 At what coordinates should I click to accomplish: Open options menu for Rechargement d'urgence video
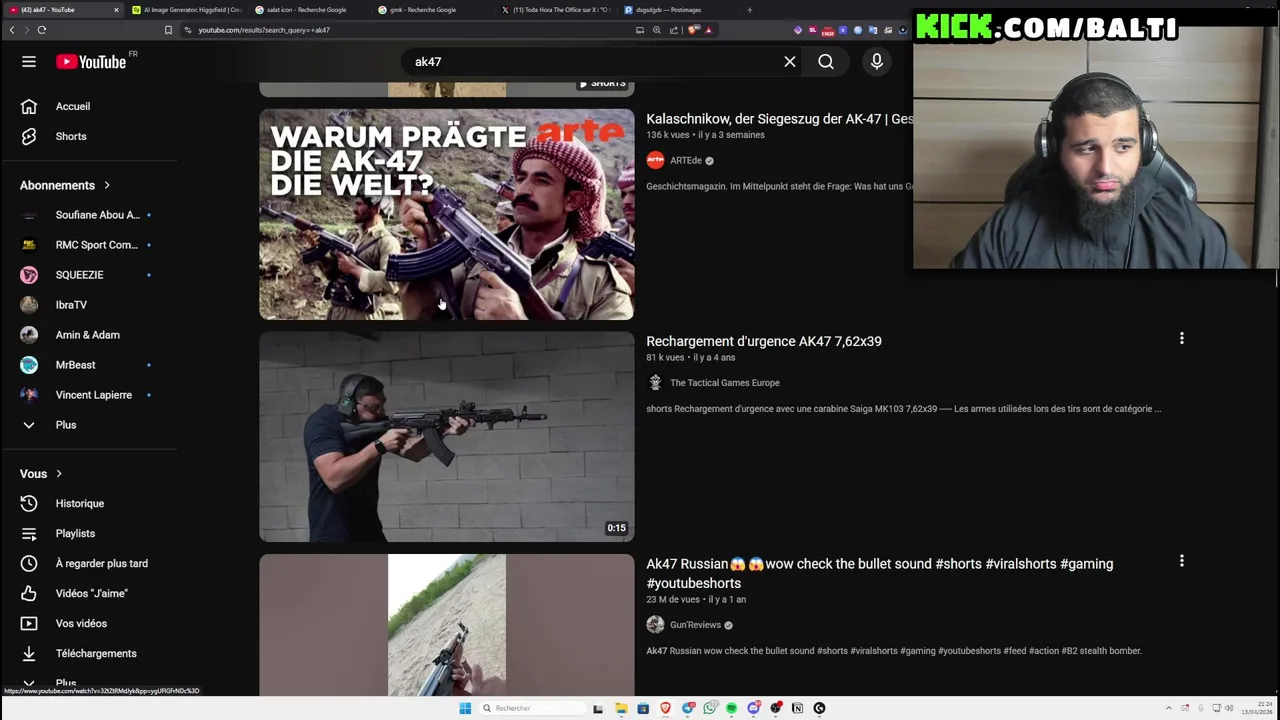click(x=1182, y=339)
